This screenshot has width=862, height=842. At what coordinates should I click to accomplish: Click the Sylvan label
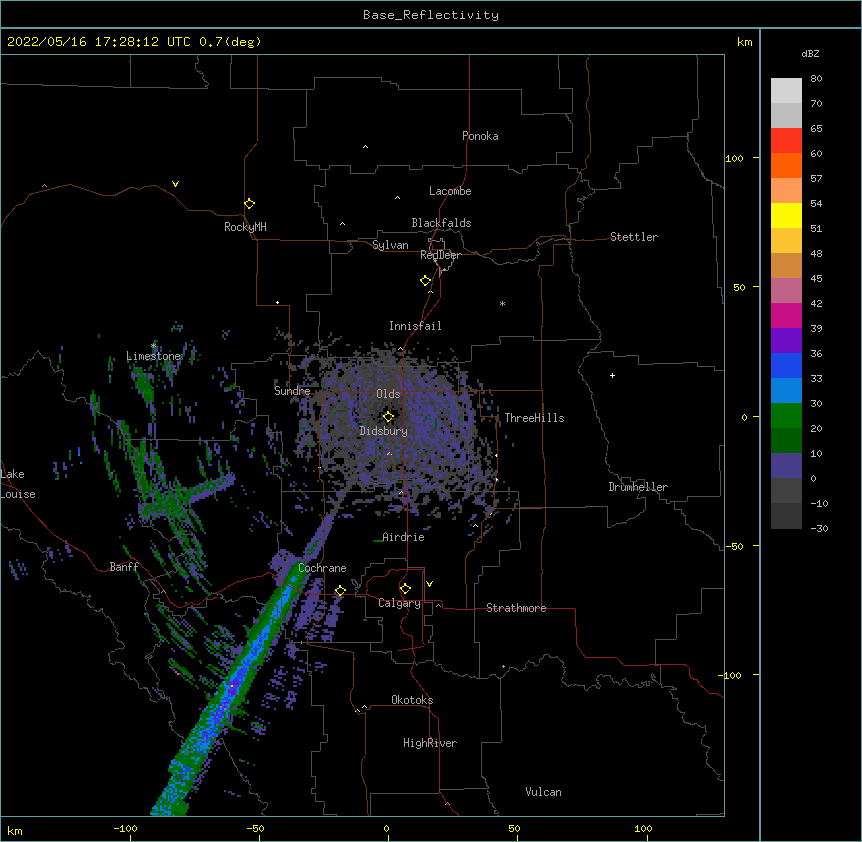[x=390, y=245]
